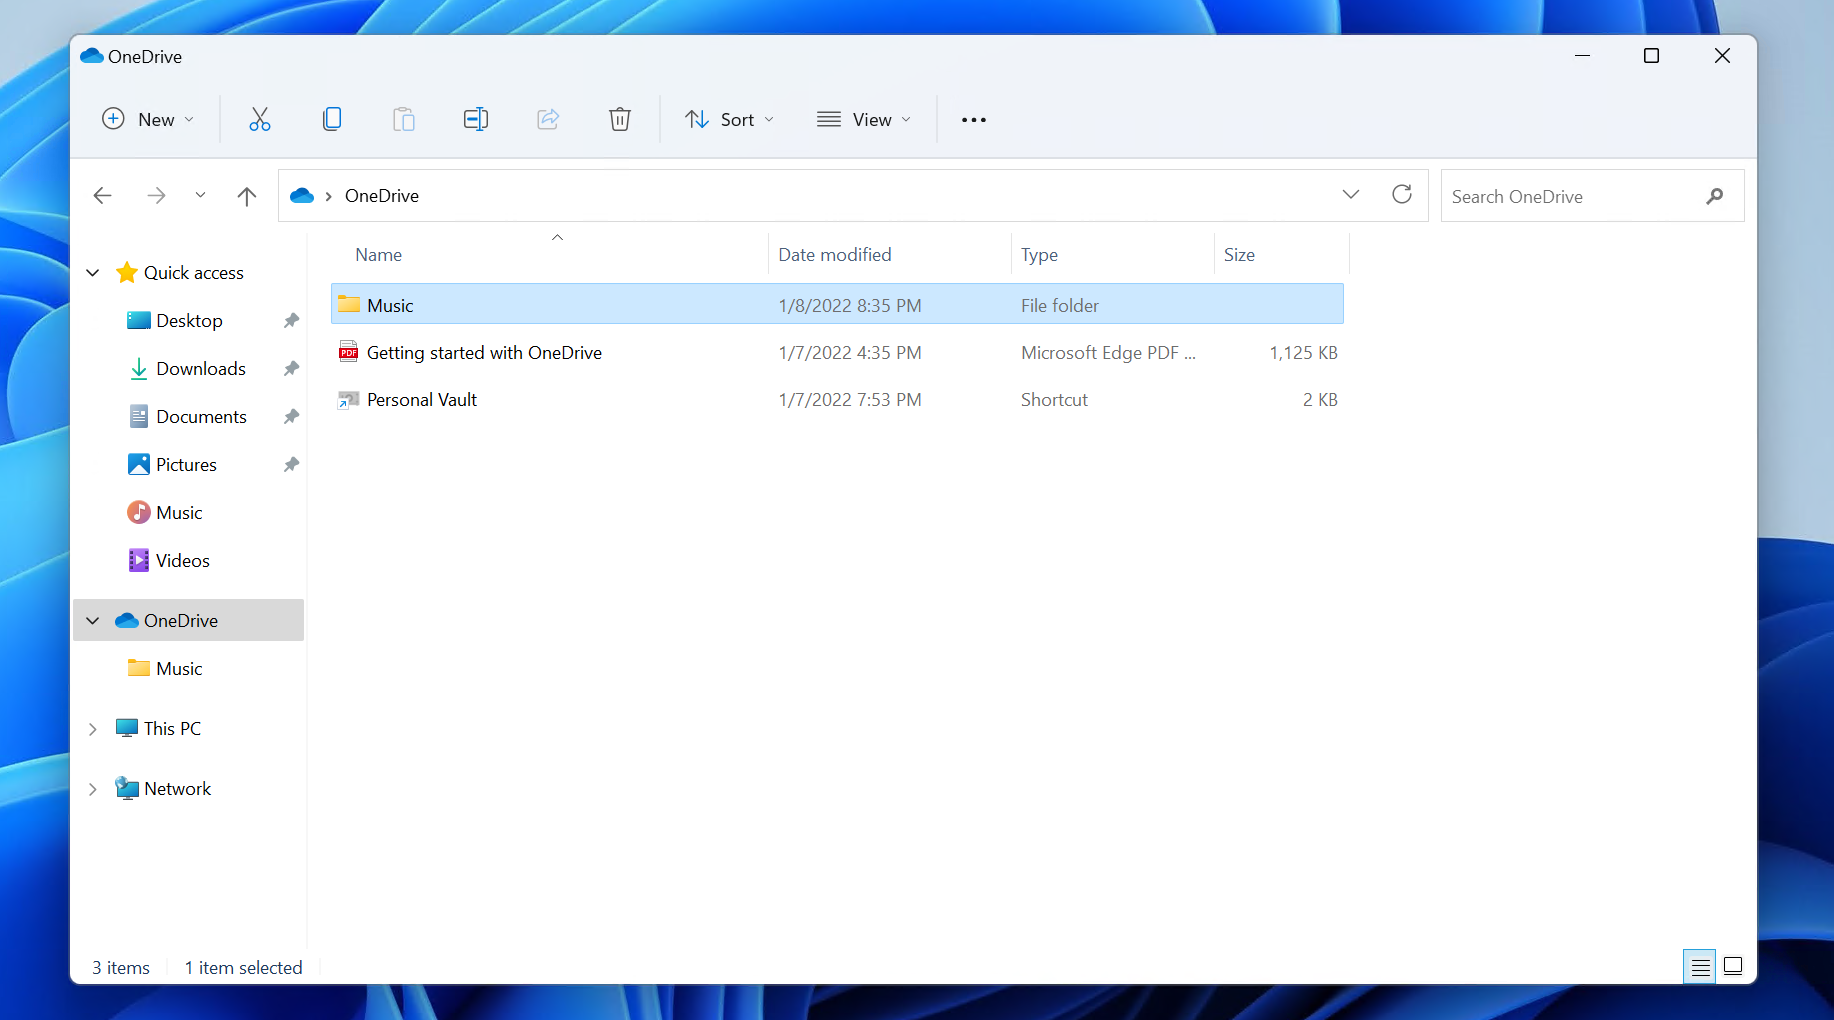Expand the This PC tree node
This screenshot has height=1020, width=1834.
pos(93,729)
